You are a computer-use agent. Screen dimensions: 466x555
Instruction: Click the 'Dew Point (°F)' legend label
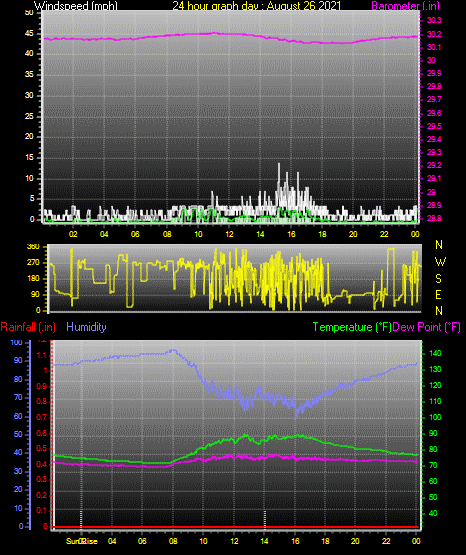(427, 327)
